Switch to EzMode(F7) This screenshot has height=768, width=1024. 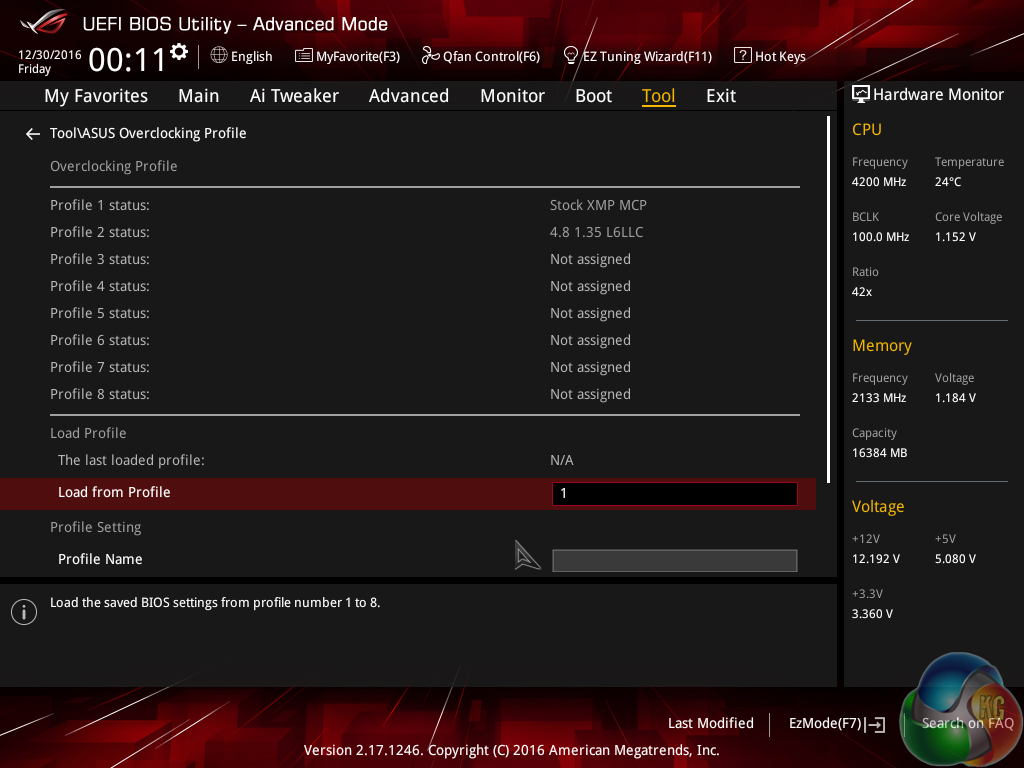(x=825, y=723)
